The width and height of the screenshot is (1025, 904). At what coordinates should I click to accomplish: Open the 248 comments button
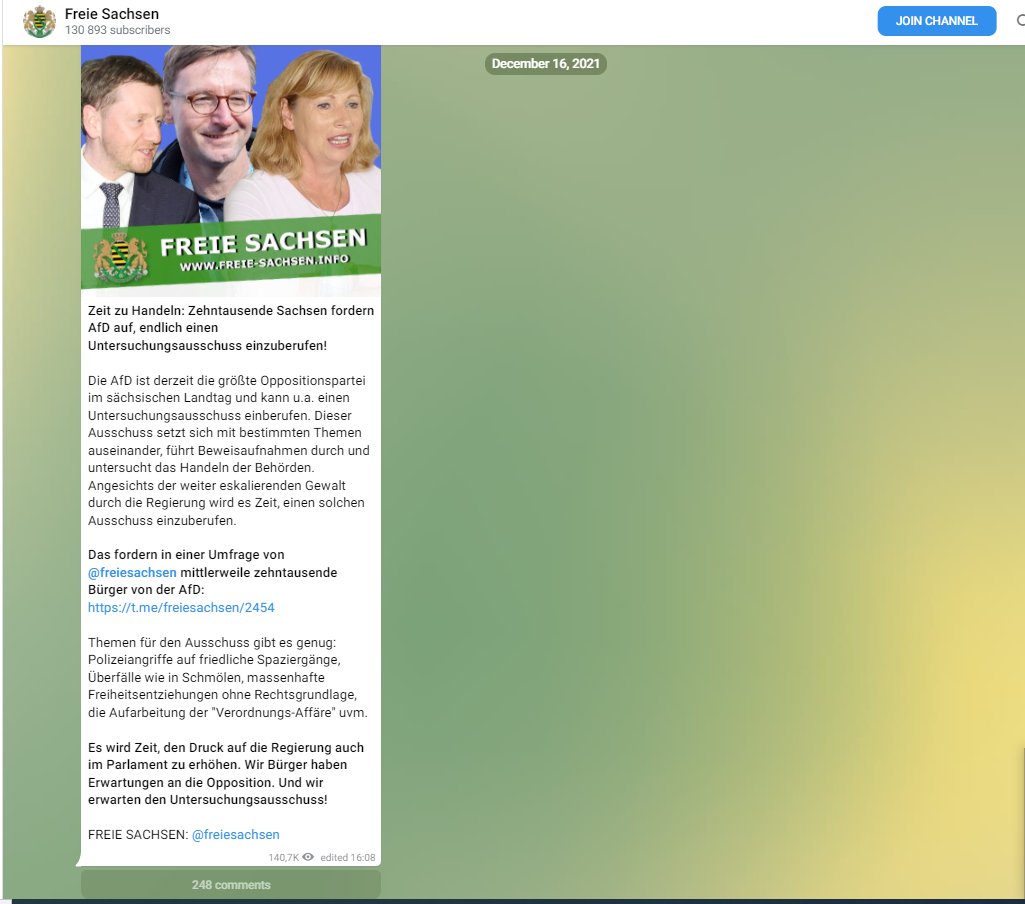231,884
